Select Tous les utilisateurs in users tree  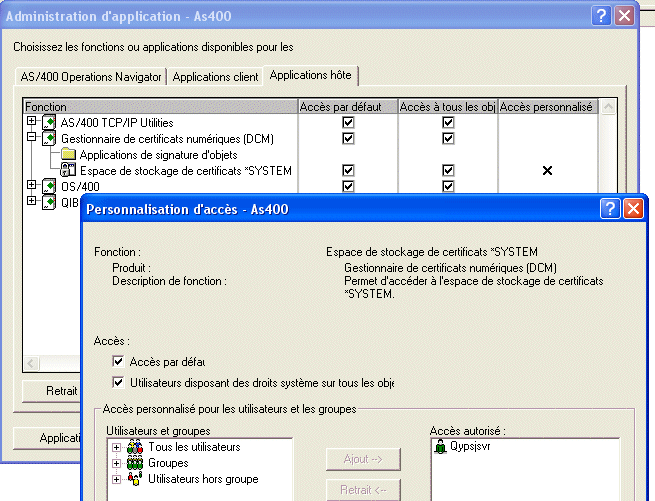pos(194,447)
